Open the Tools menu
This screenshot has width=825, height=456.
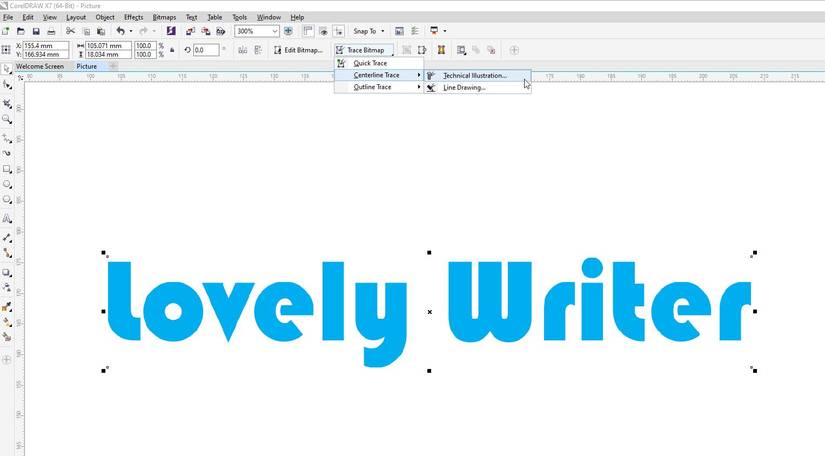(x=239, y=17)
